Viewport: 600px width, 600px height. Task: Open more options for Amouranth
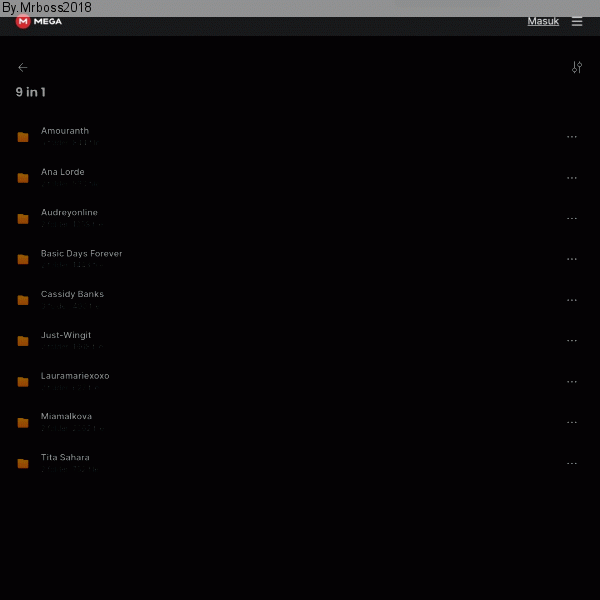[572, 137]
